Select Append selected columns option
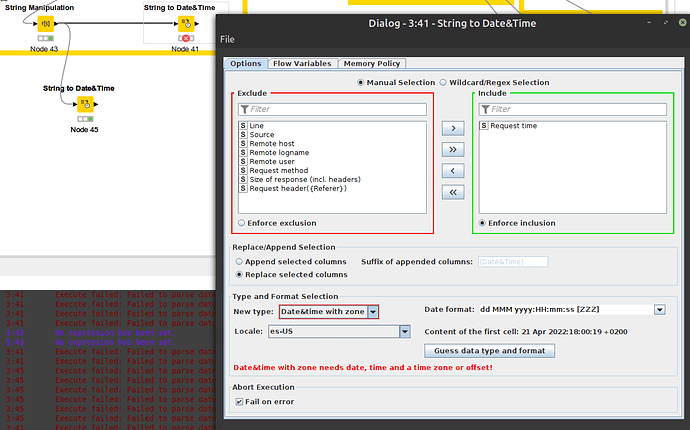Viewport: 690px width, 430px height. tap(239, 262)
